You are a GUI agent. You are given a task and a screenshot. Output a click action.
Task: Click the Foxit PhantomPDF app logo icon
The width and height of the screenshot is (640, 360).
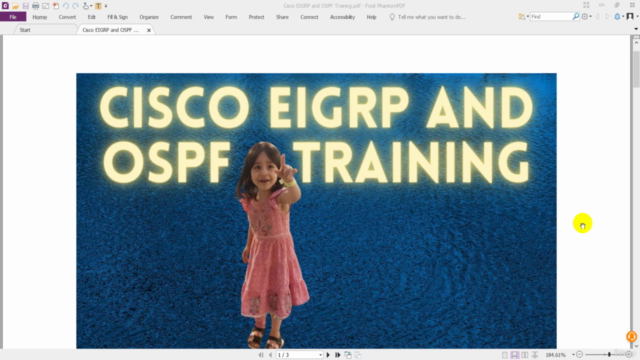coord(5,6)
